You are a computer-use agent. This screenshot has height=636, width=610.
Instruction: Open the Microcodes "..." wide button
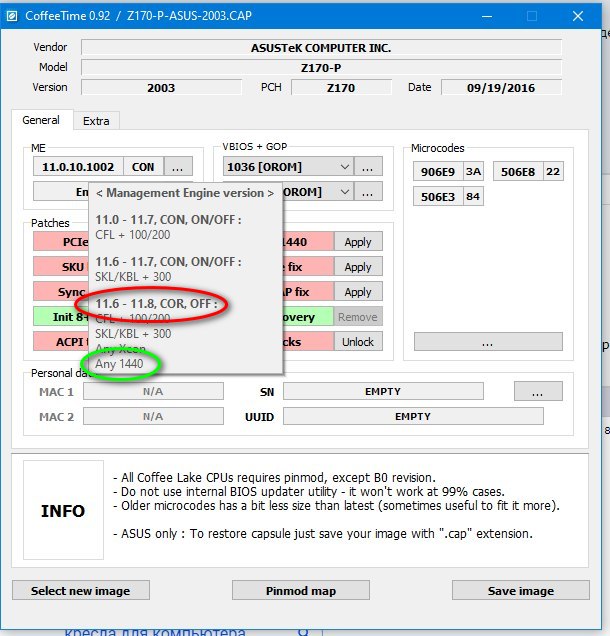(488, 342)
